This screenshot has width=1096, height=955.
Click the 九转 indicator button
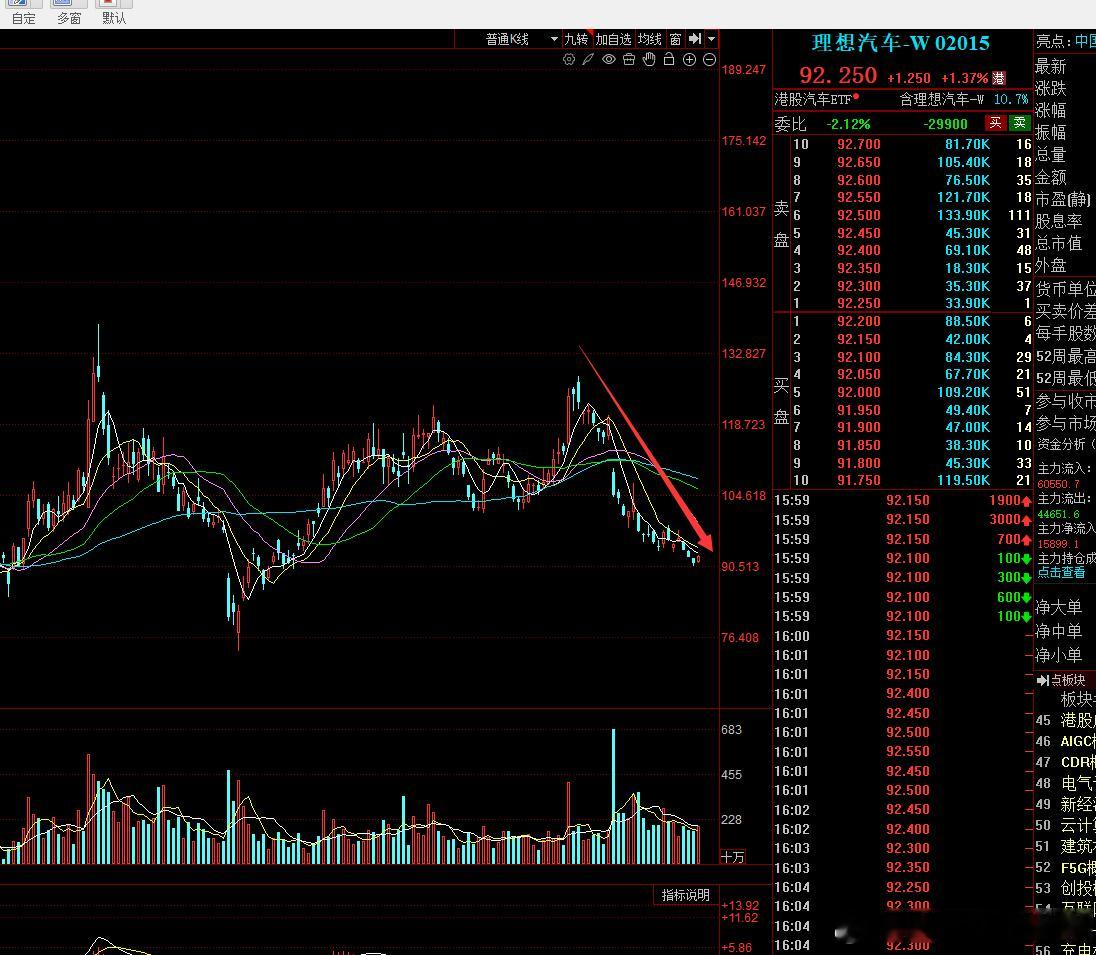(x=577, y=39)
